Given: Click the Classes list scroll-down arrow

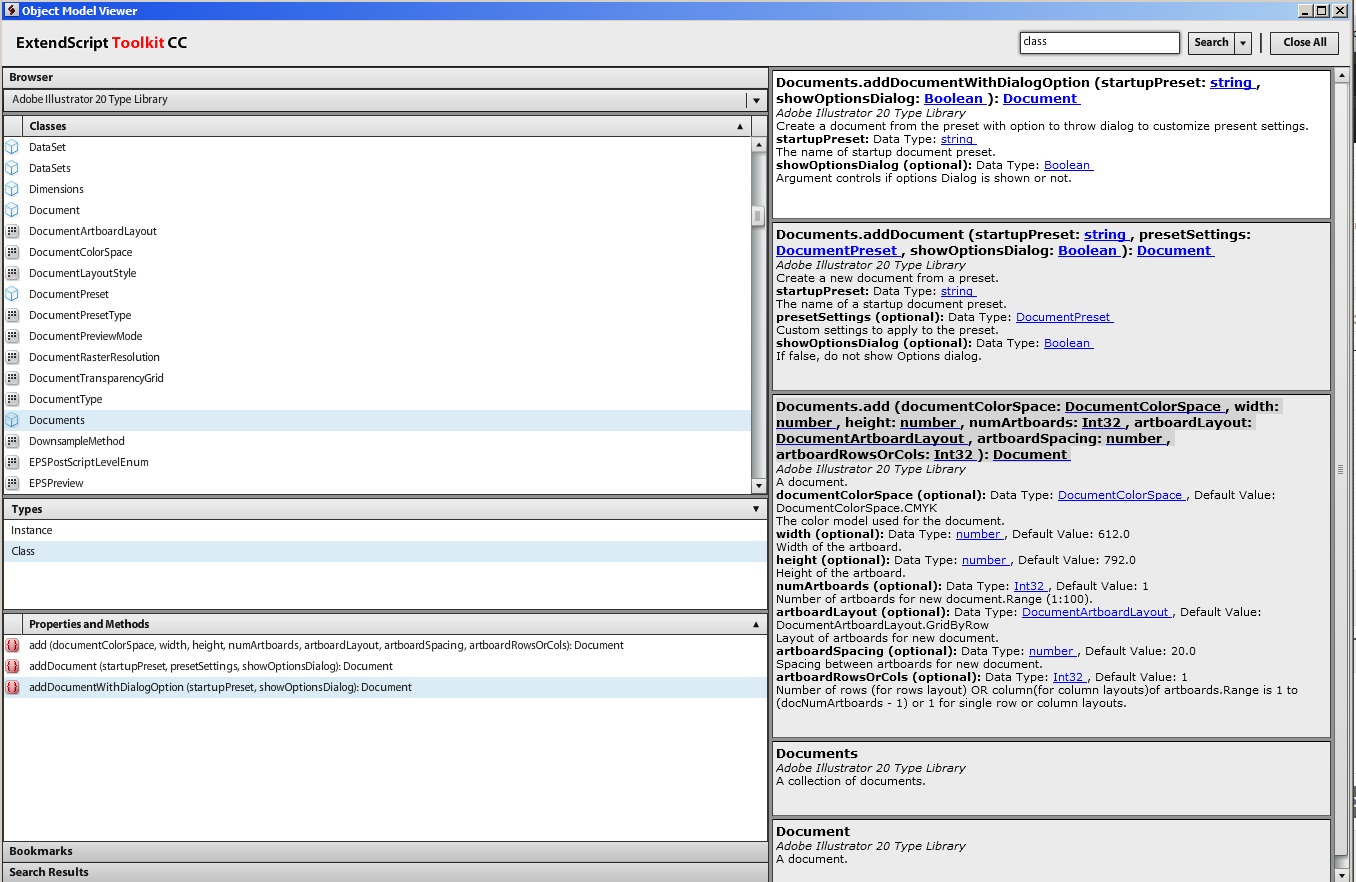Looking at the screenshot, I should [x=758, y=486].
